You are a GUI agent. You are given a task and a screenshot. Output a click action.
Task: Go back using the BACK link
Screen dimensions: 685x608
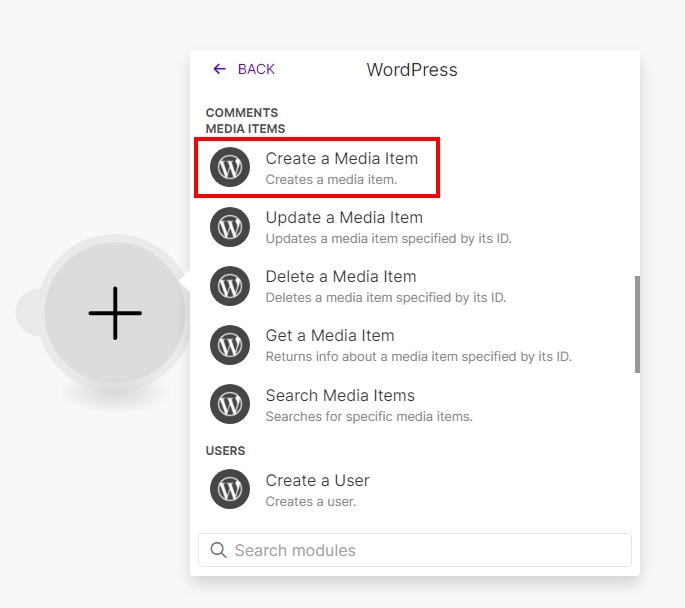[255, 69]
